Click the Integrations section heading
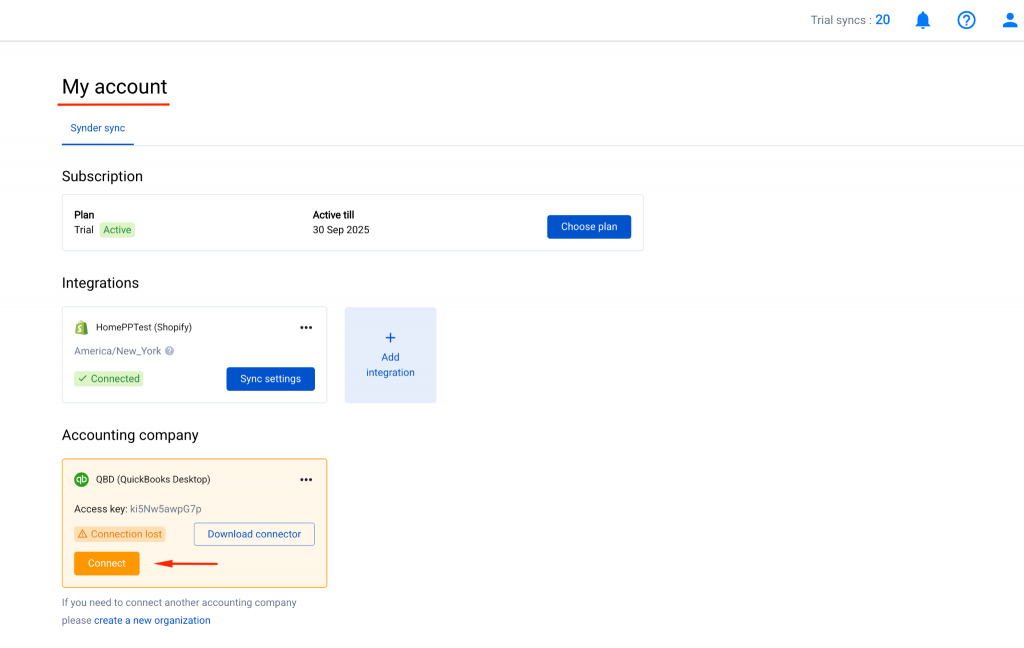The image size is (1024, 648). coord(100,283)
